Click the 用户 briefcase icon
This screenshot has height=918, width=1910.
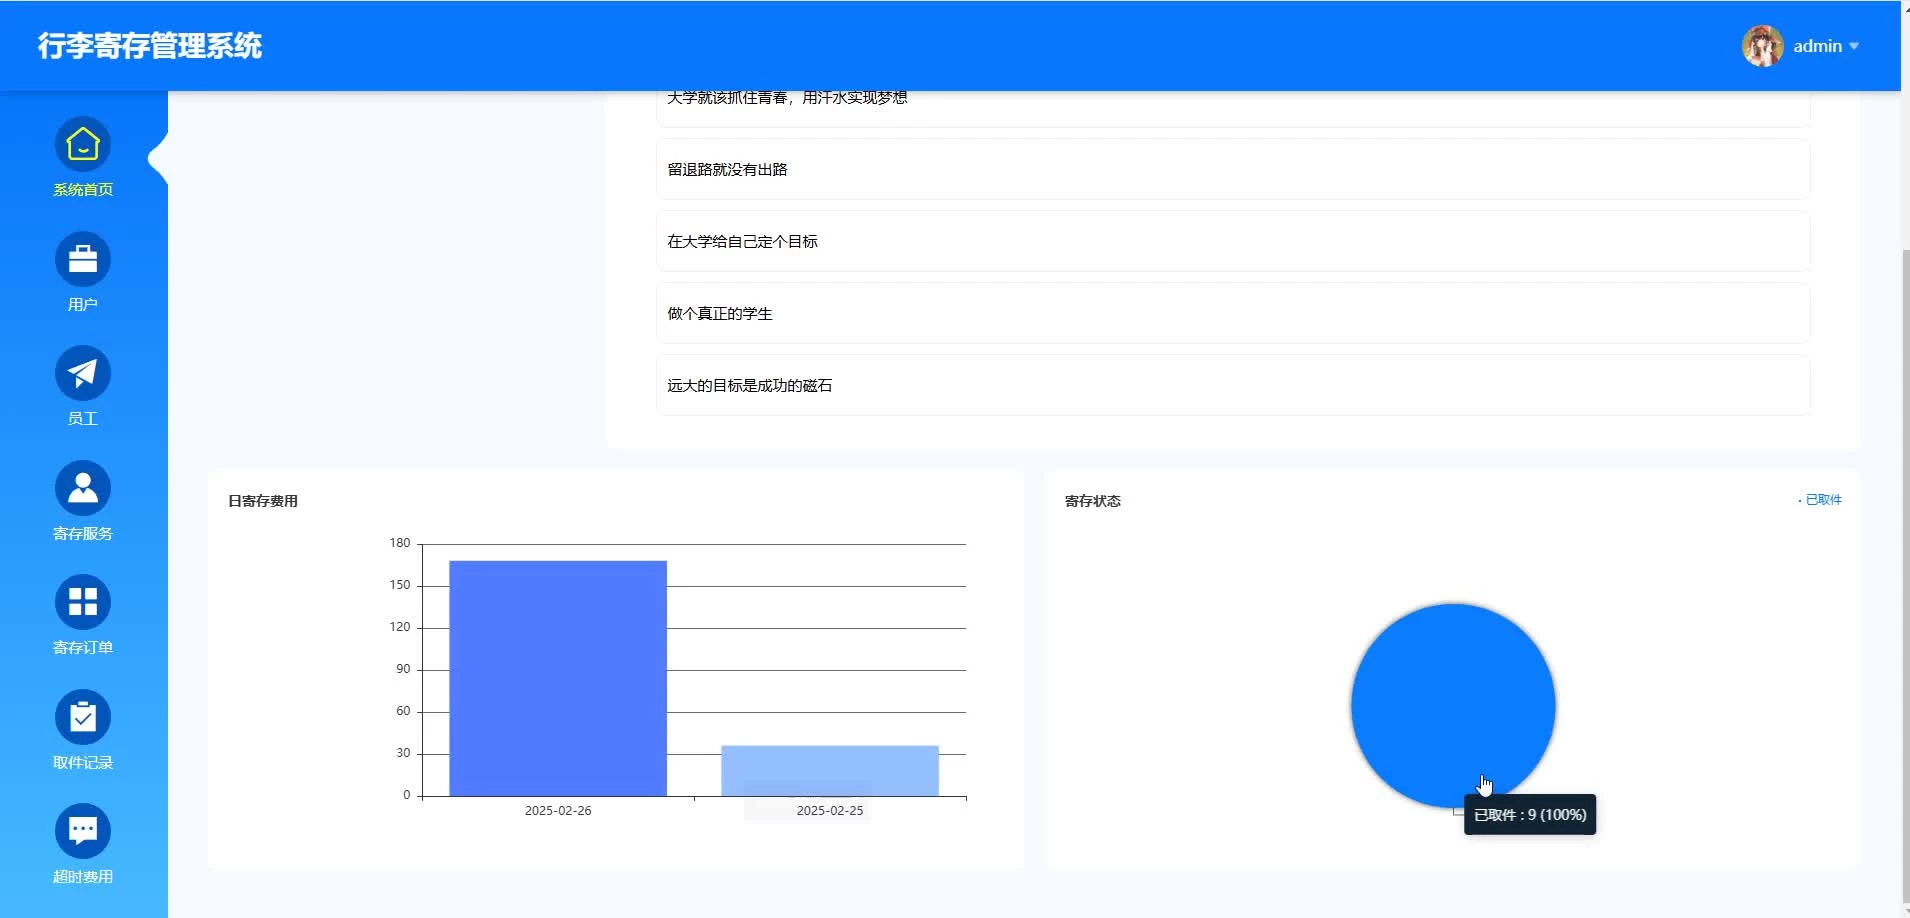(83, 260)
